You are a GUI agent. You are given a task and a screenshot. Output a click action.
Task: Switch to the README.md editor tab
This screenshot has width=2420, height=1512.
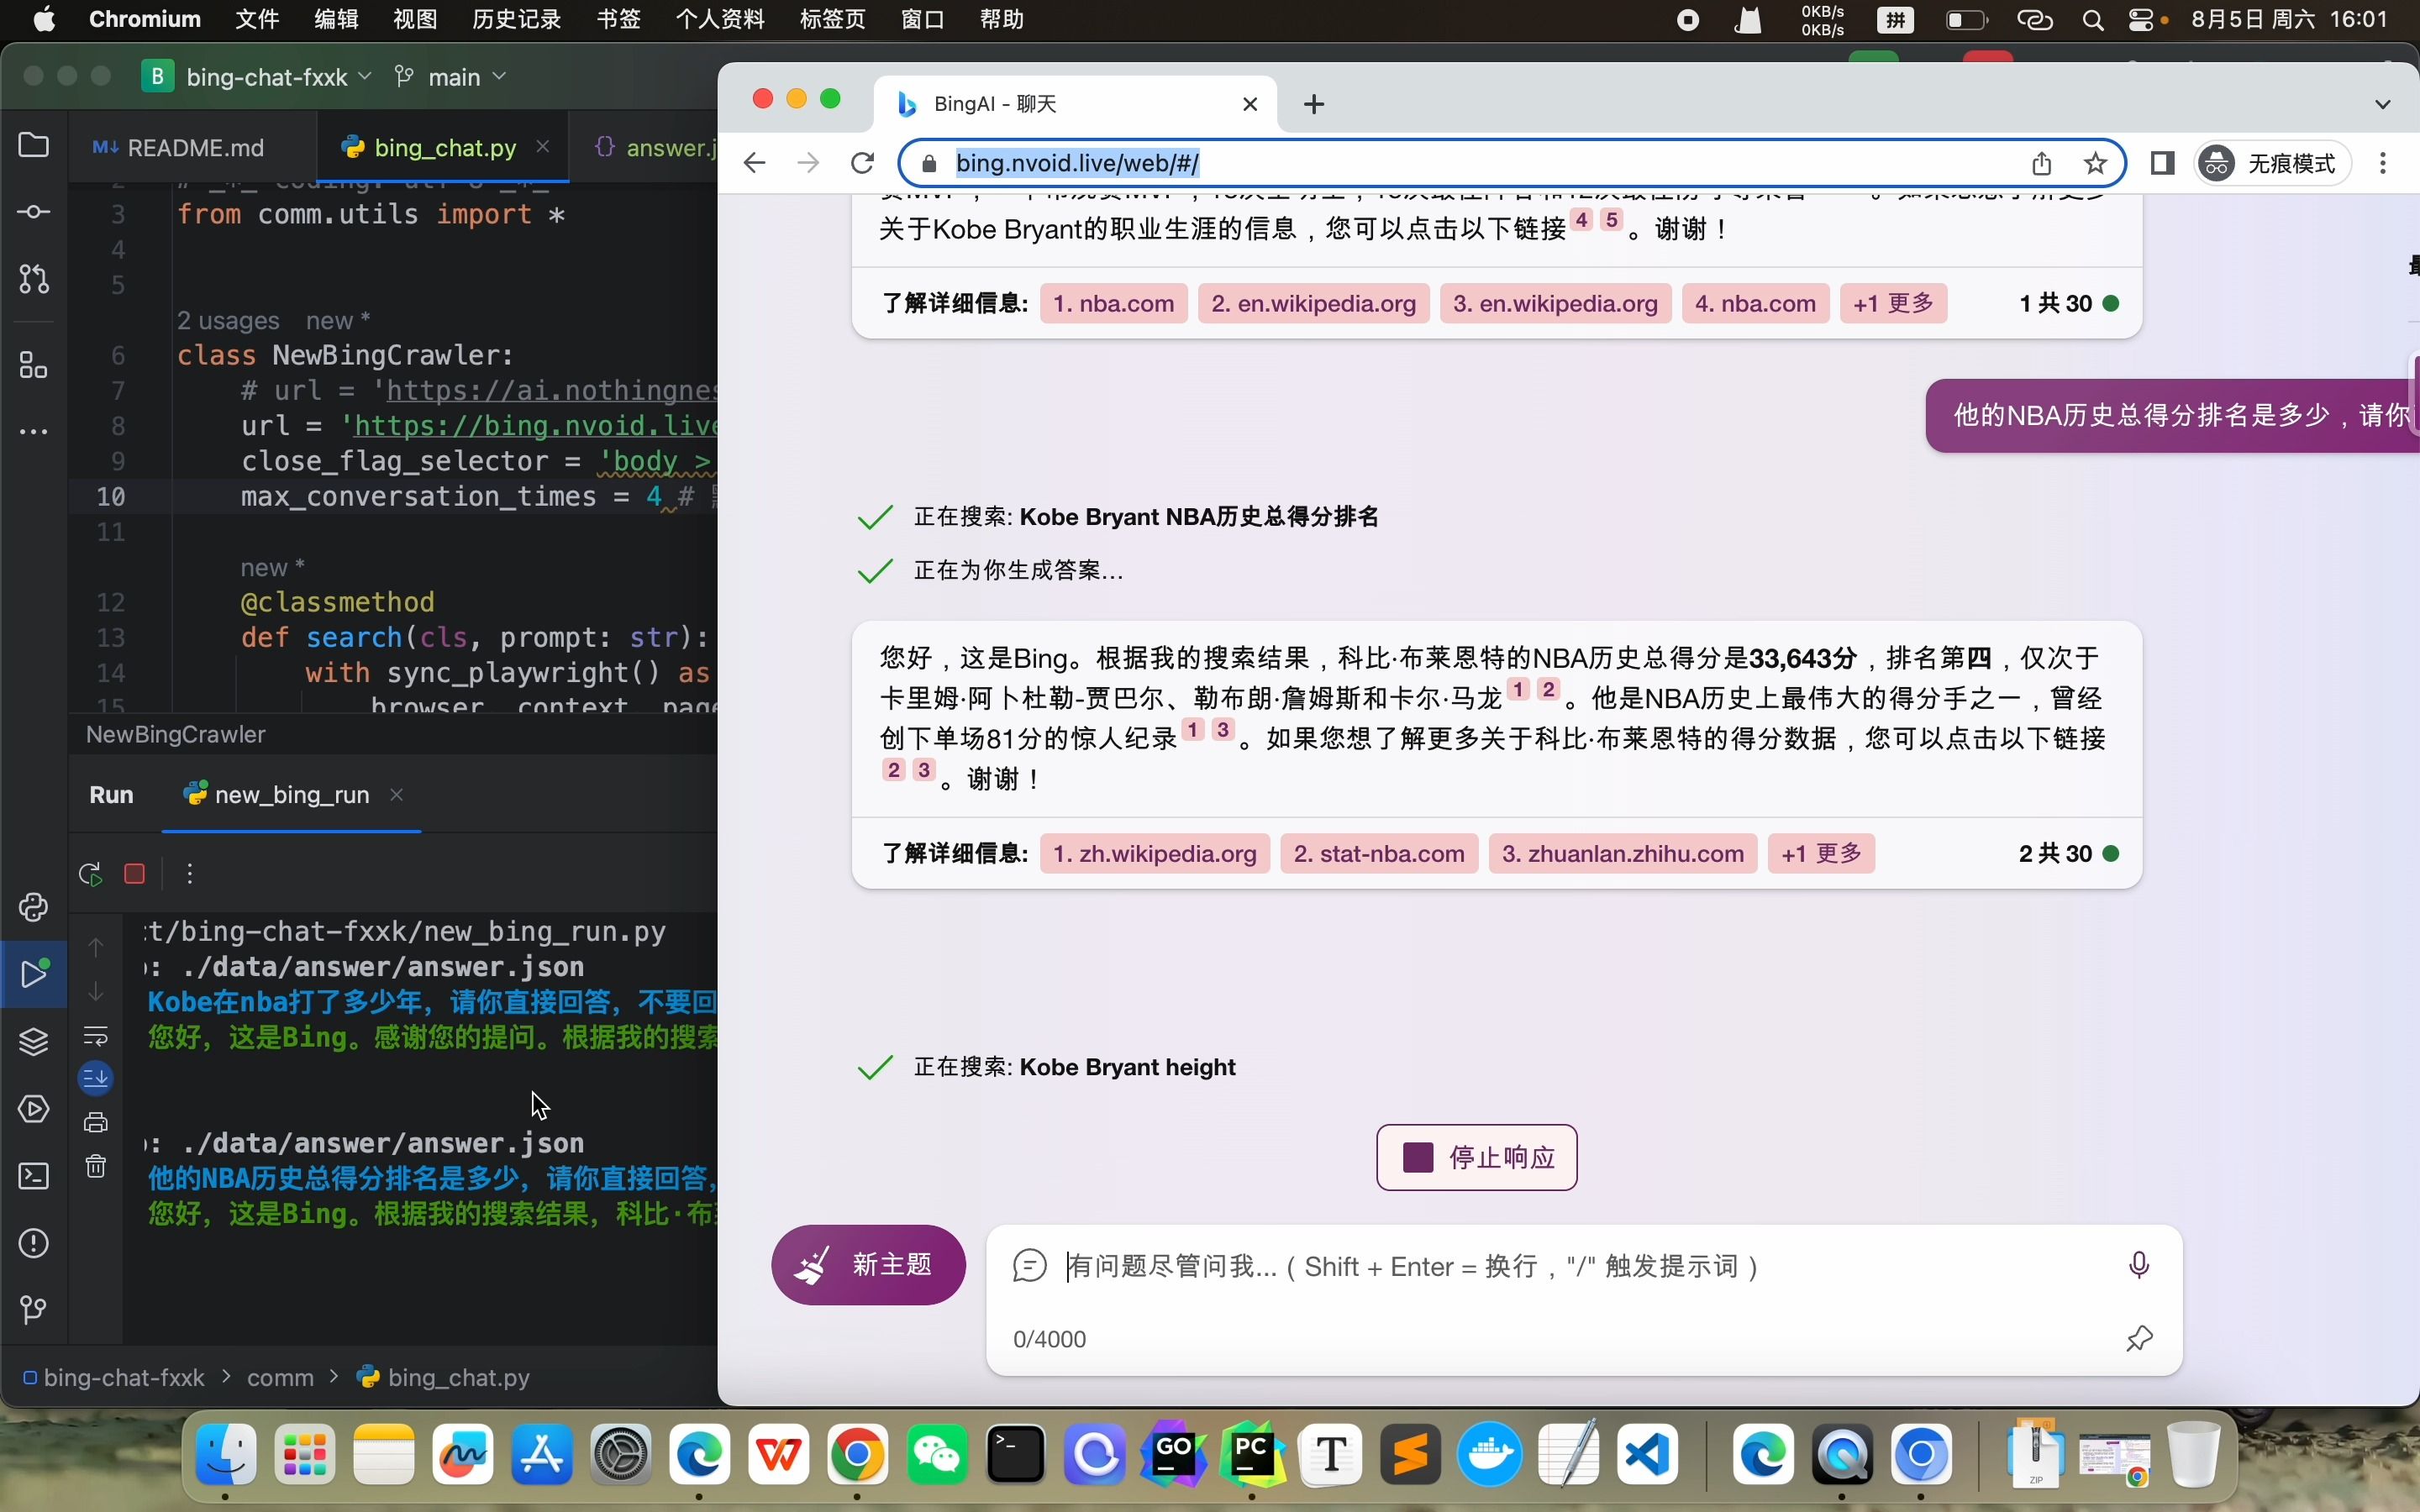tap(179, 148)
